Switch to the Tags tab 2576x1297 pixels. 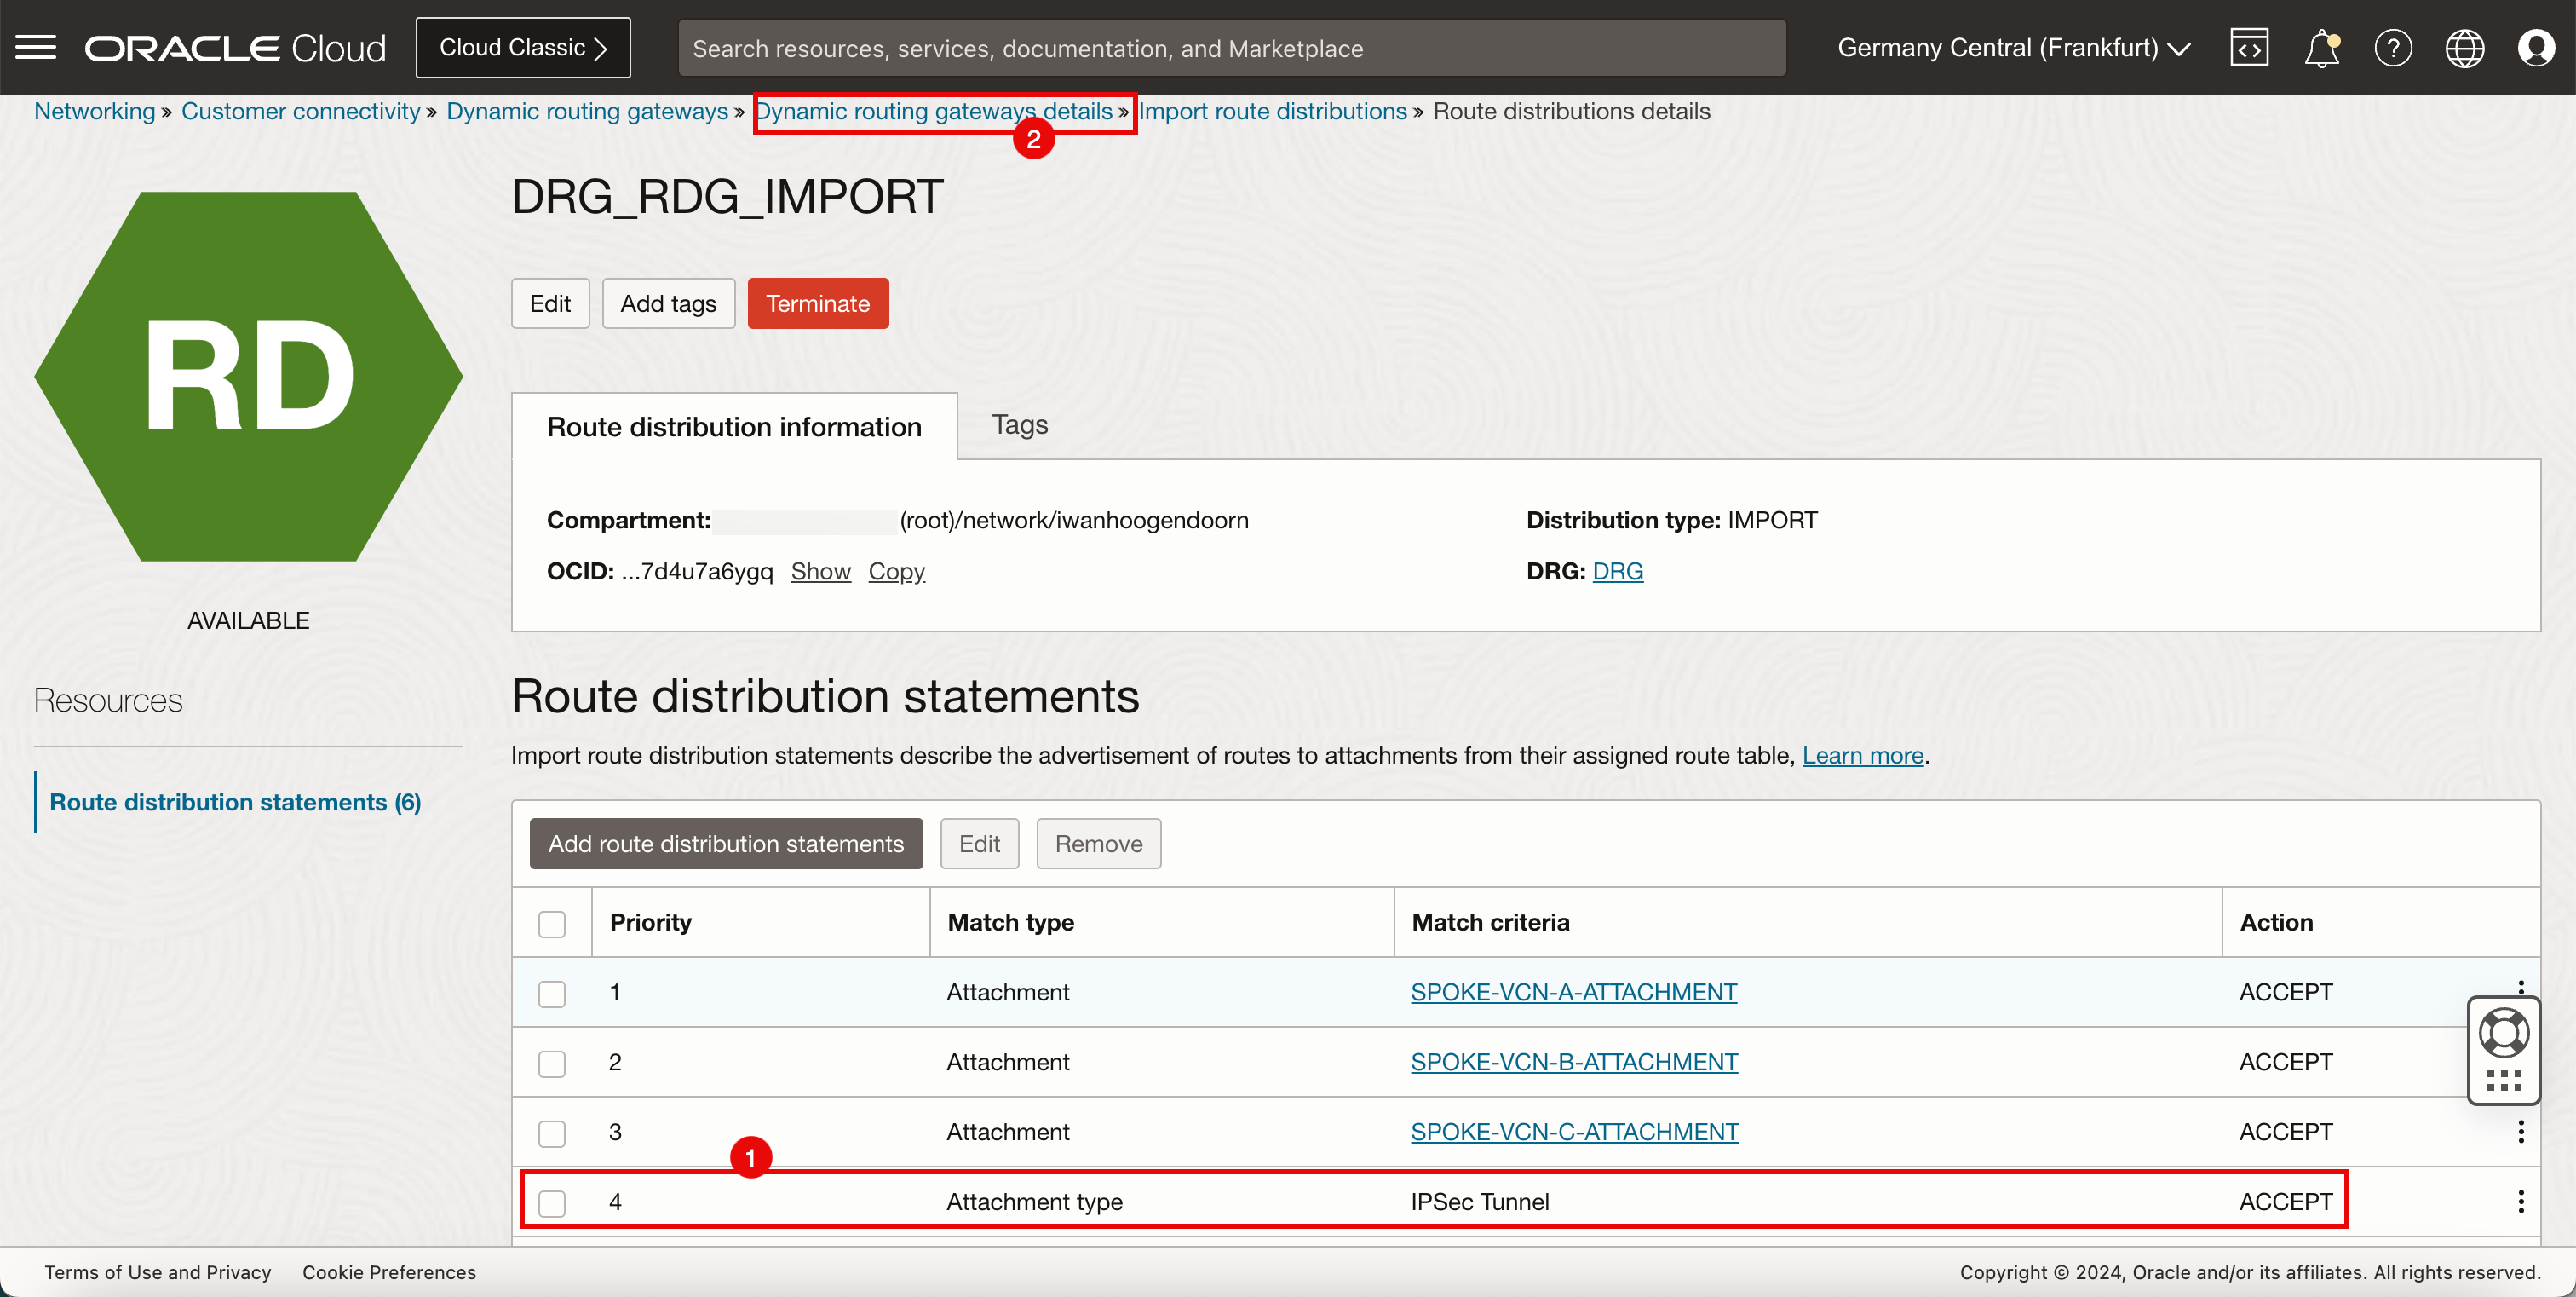pos(1019,425)
